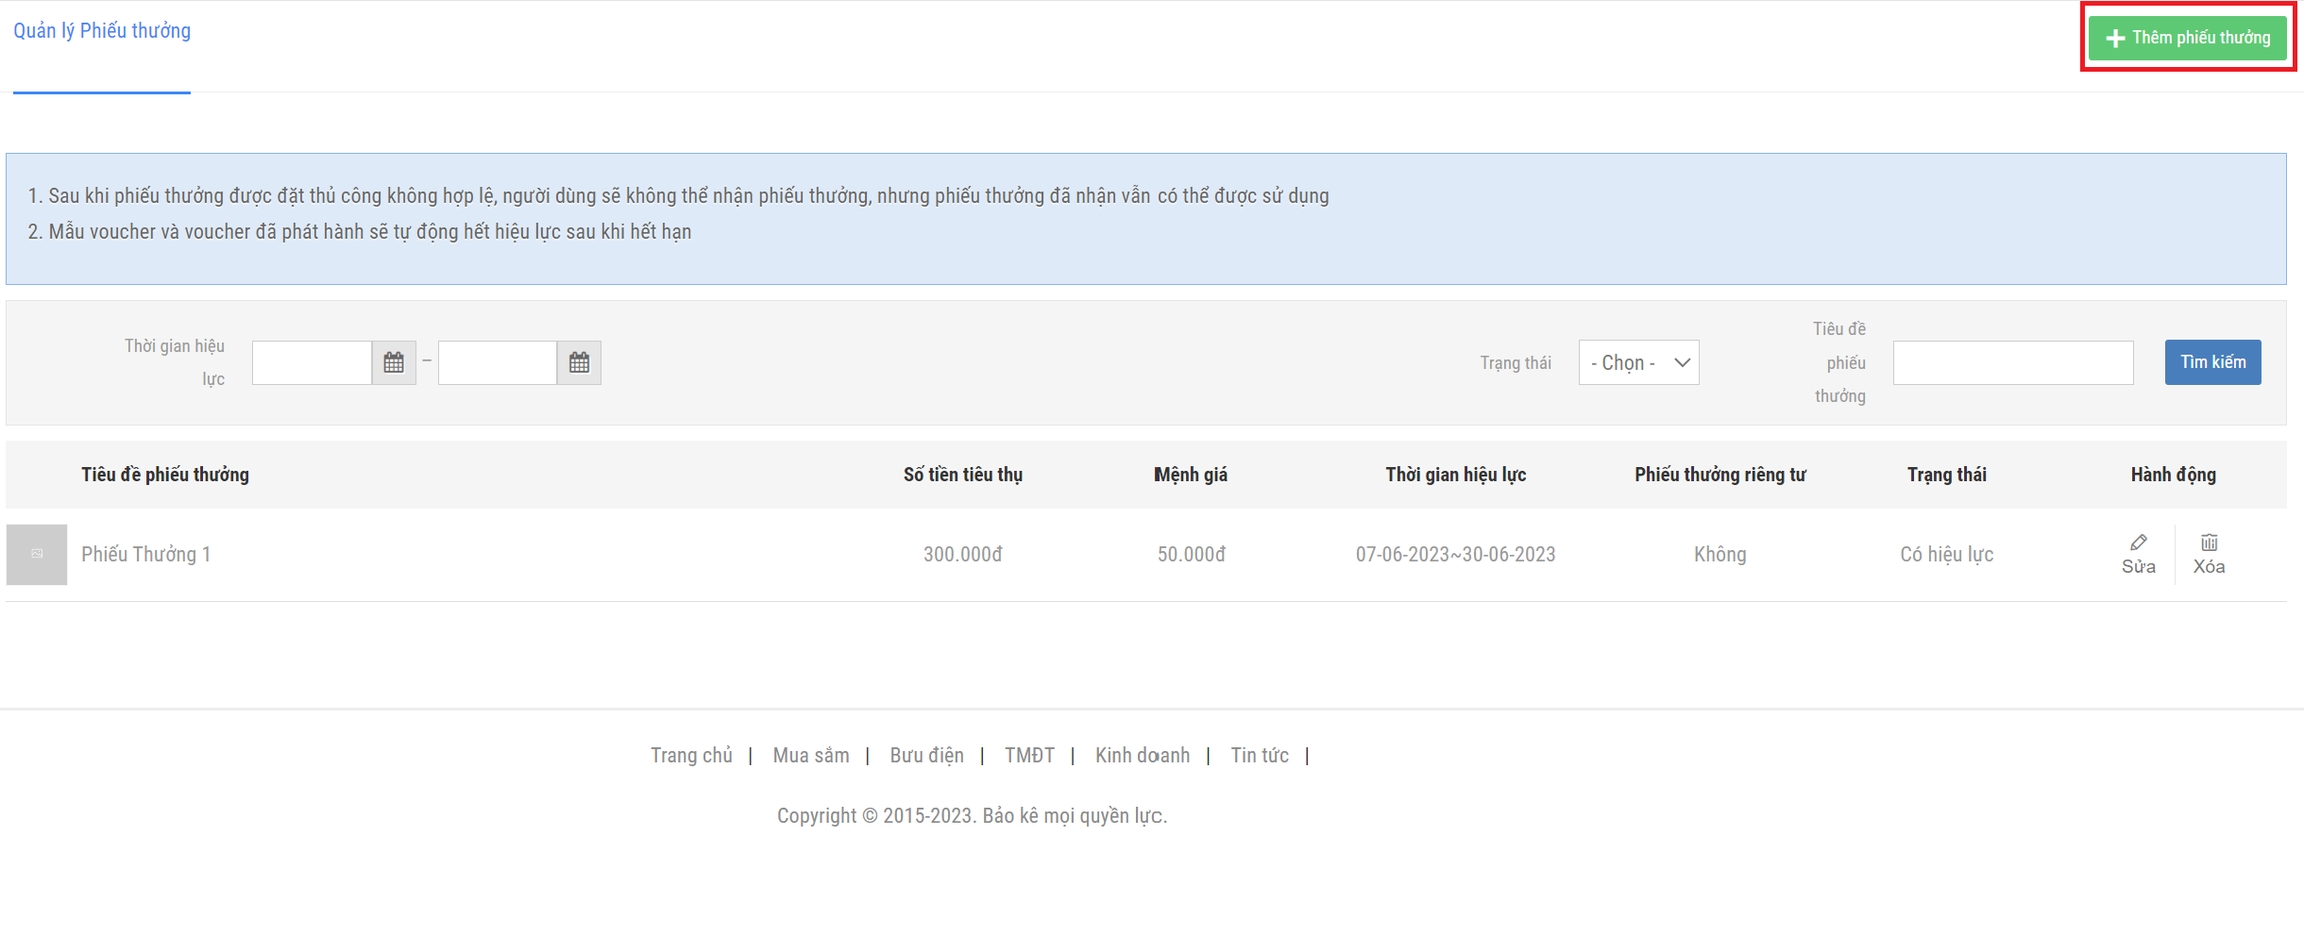This screenshot has width=2304, height=936.
Task: Click the Thời gian hiệu lực column header
Action: coord(1455,474)
